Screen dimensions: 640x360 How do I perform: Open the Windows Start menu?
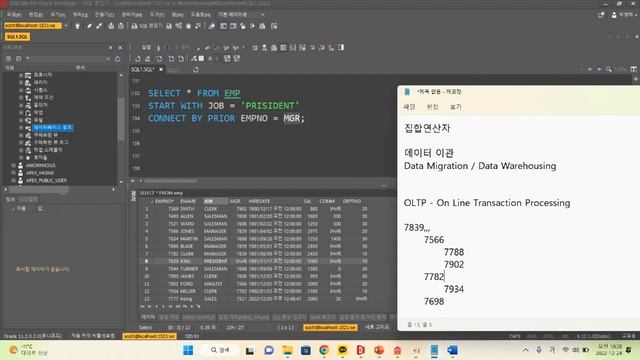click(188, 350)
